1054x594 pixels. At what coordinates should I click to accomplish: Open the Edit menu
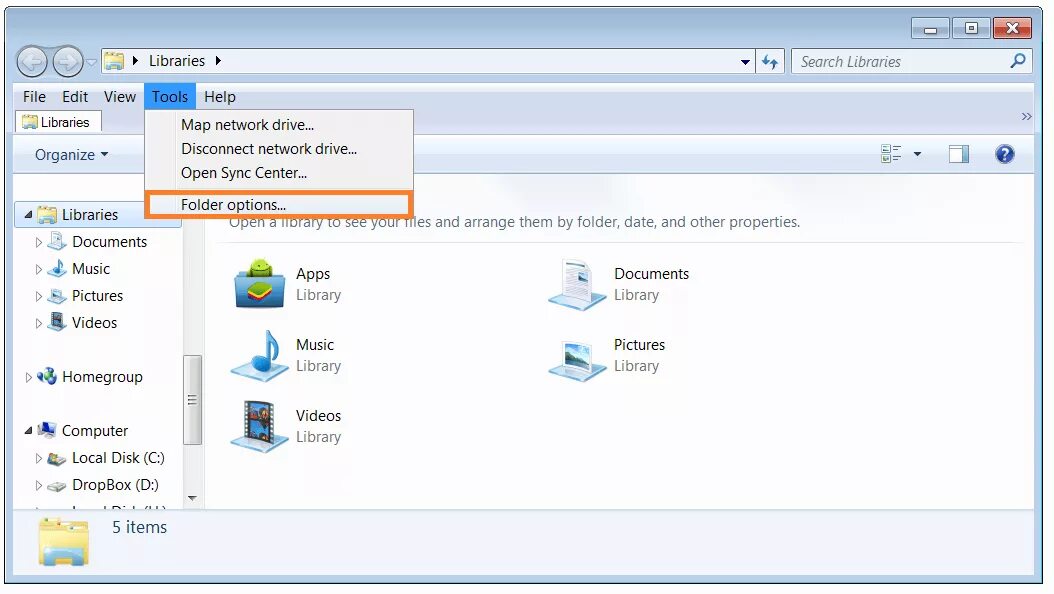click(x=75, y=97)
